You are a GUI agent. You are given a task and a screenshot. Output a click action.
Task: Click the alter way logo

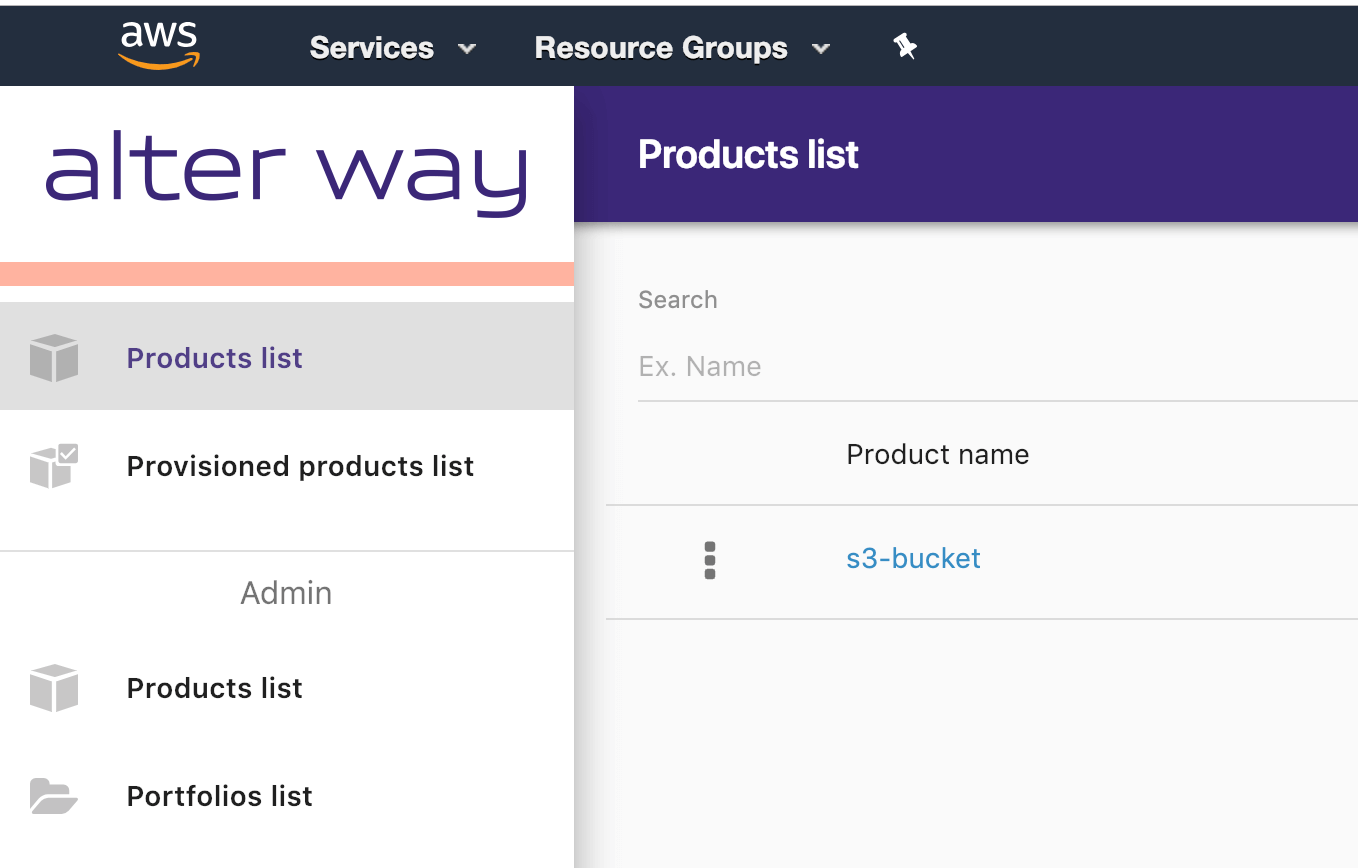coord(287,172)
